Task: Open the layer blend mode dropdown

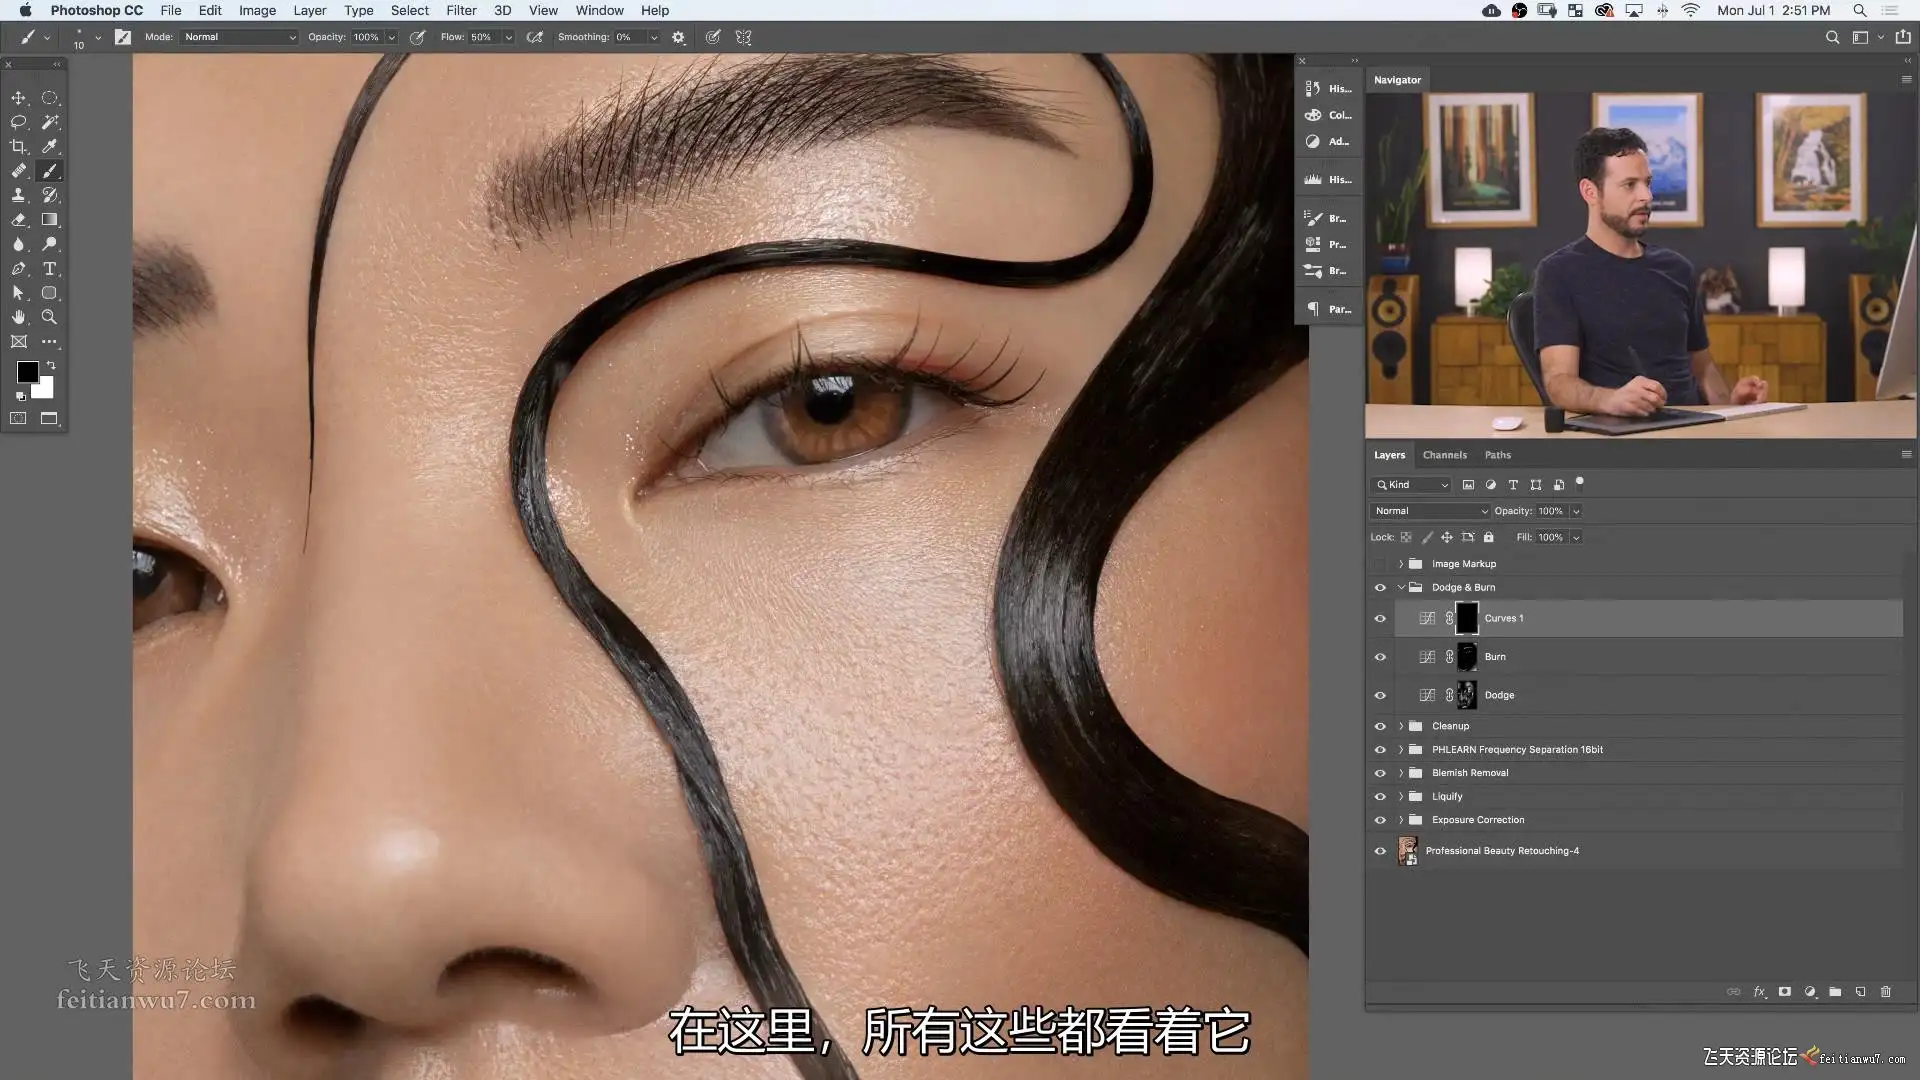Action: tap(1430, 511)
